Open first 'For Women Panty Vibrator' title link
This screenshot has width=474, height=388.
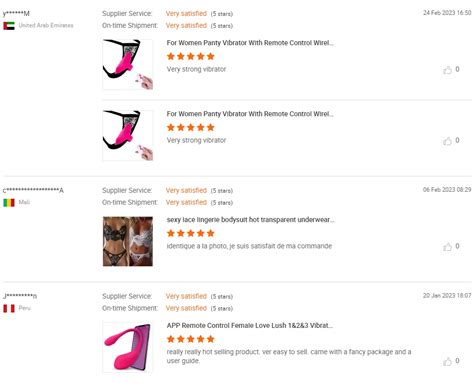click(x=250, y=43)
